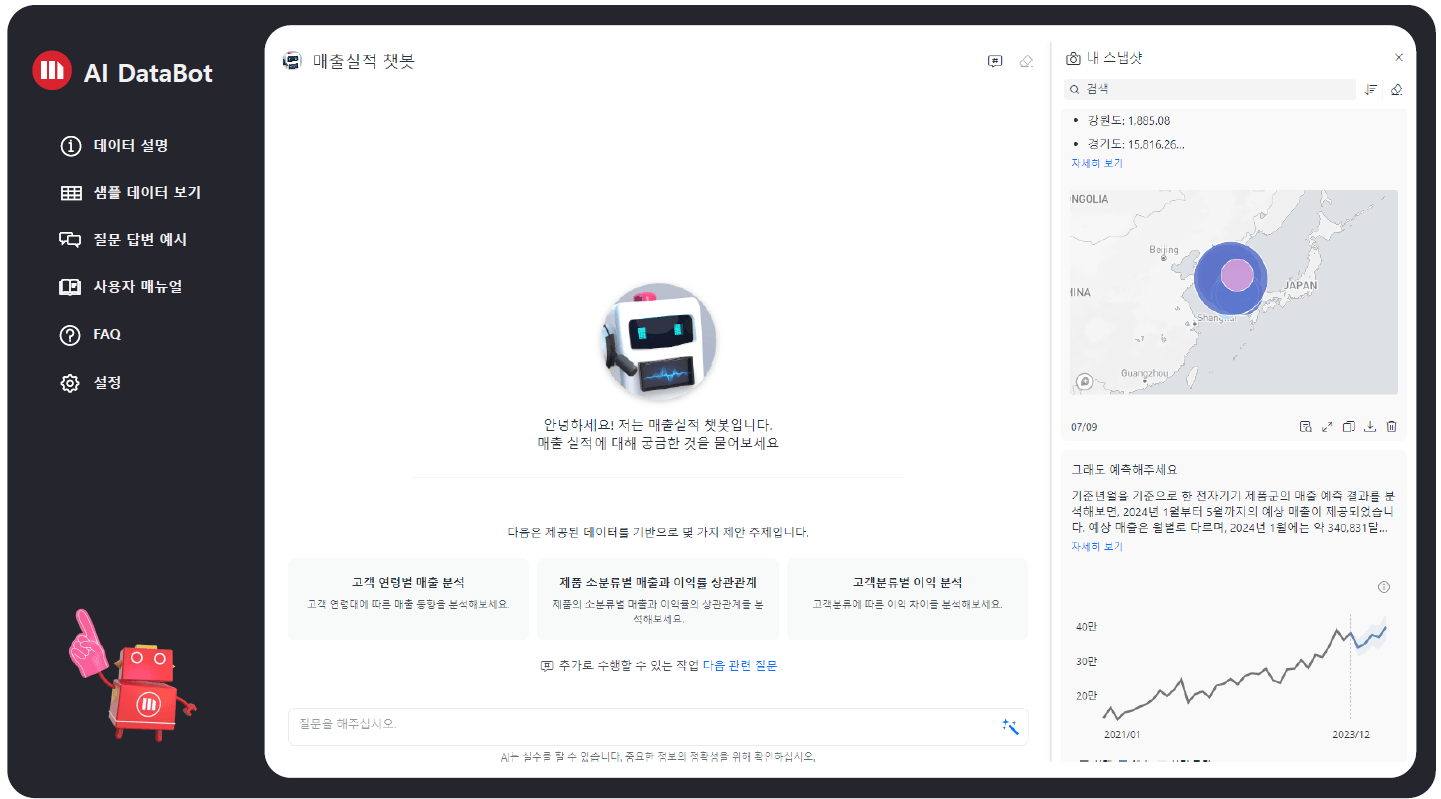The image size is (1441, 799).
Task: Click the info icon above forecast chart
Action: pos(1384,587)
